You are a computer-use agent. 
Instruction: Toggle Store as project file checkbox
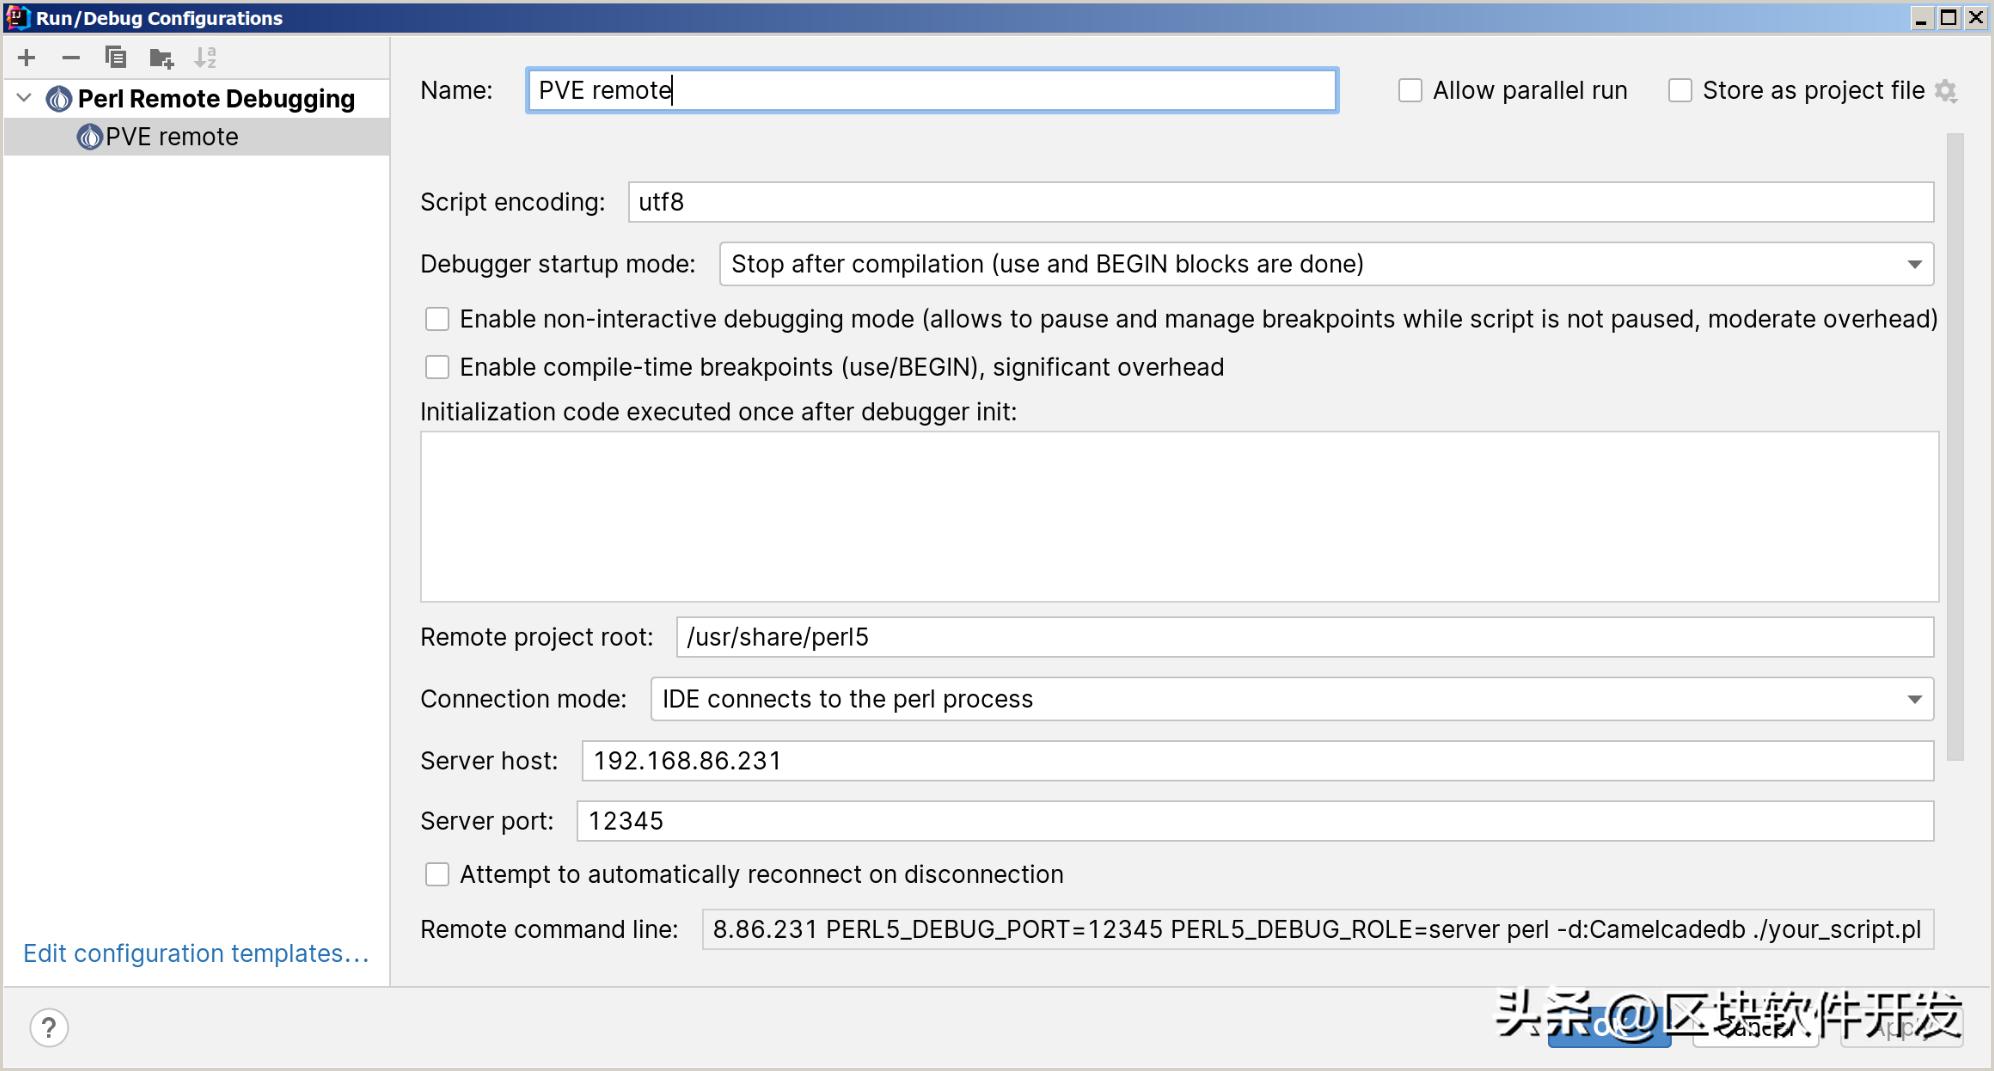coord(1680,90)
